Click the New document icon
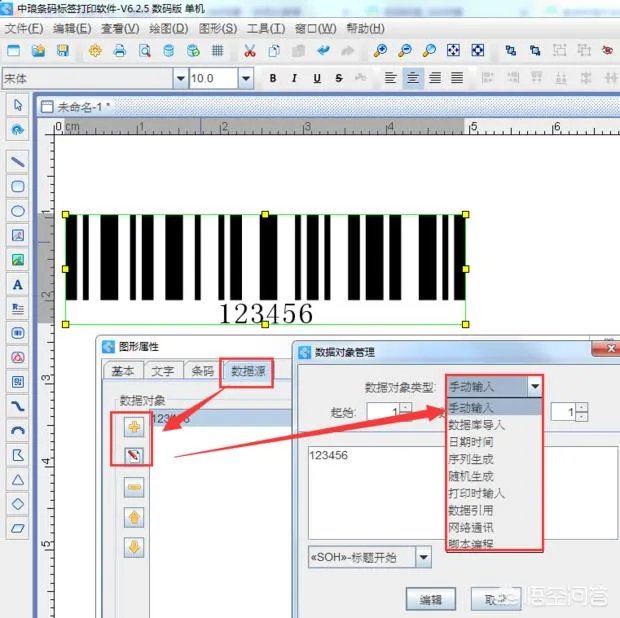Viewport: 620px width, 618px height. [14, 51]
